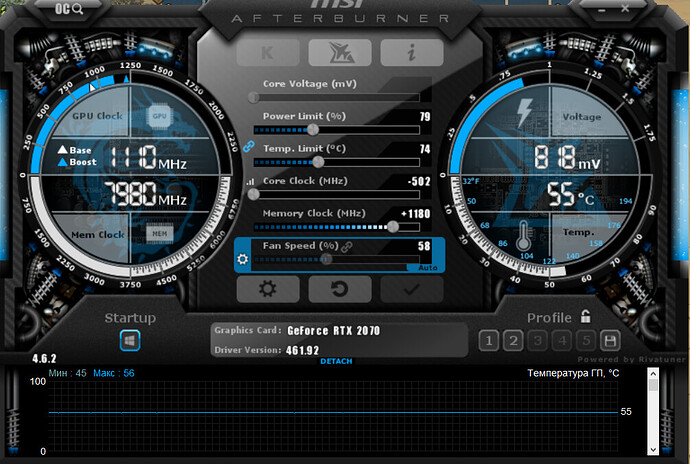Toggle the Profile lock padlock
The height and width of the screenshot is (464, 690).
587,318
